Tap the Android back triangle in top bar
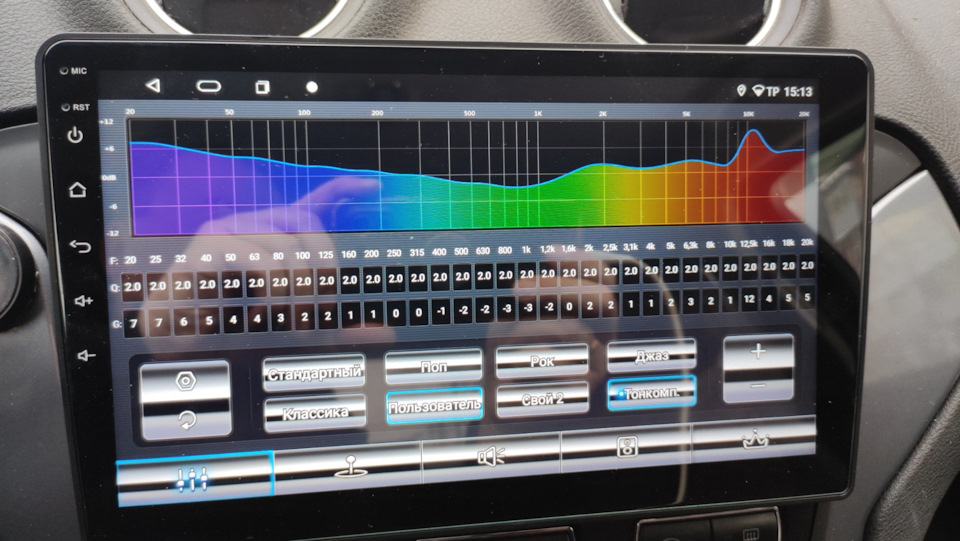Screen dimensions: 960x541 pos(153,85)
